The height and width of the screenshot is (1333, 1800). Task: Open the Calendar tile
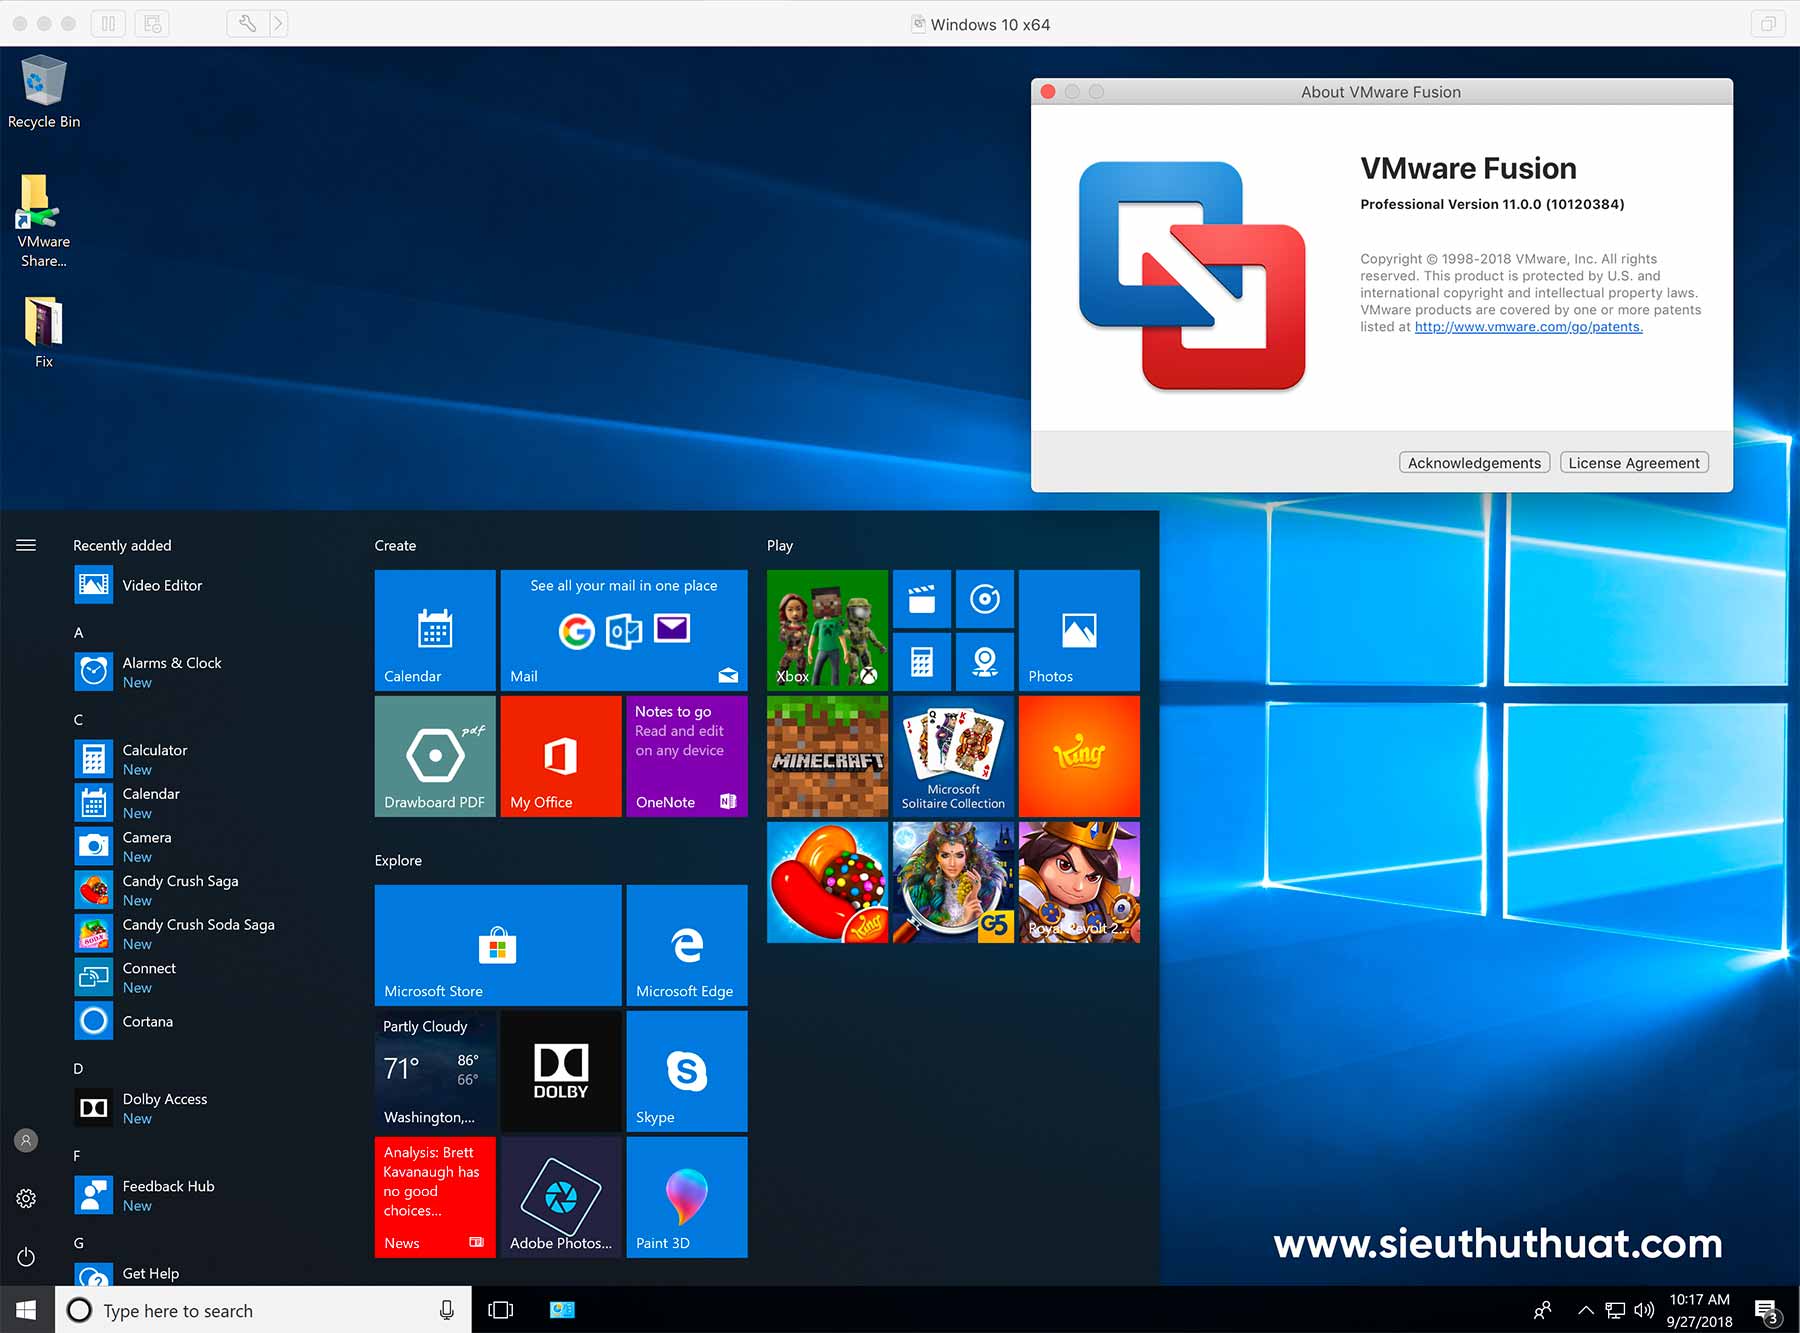(435, 630)
